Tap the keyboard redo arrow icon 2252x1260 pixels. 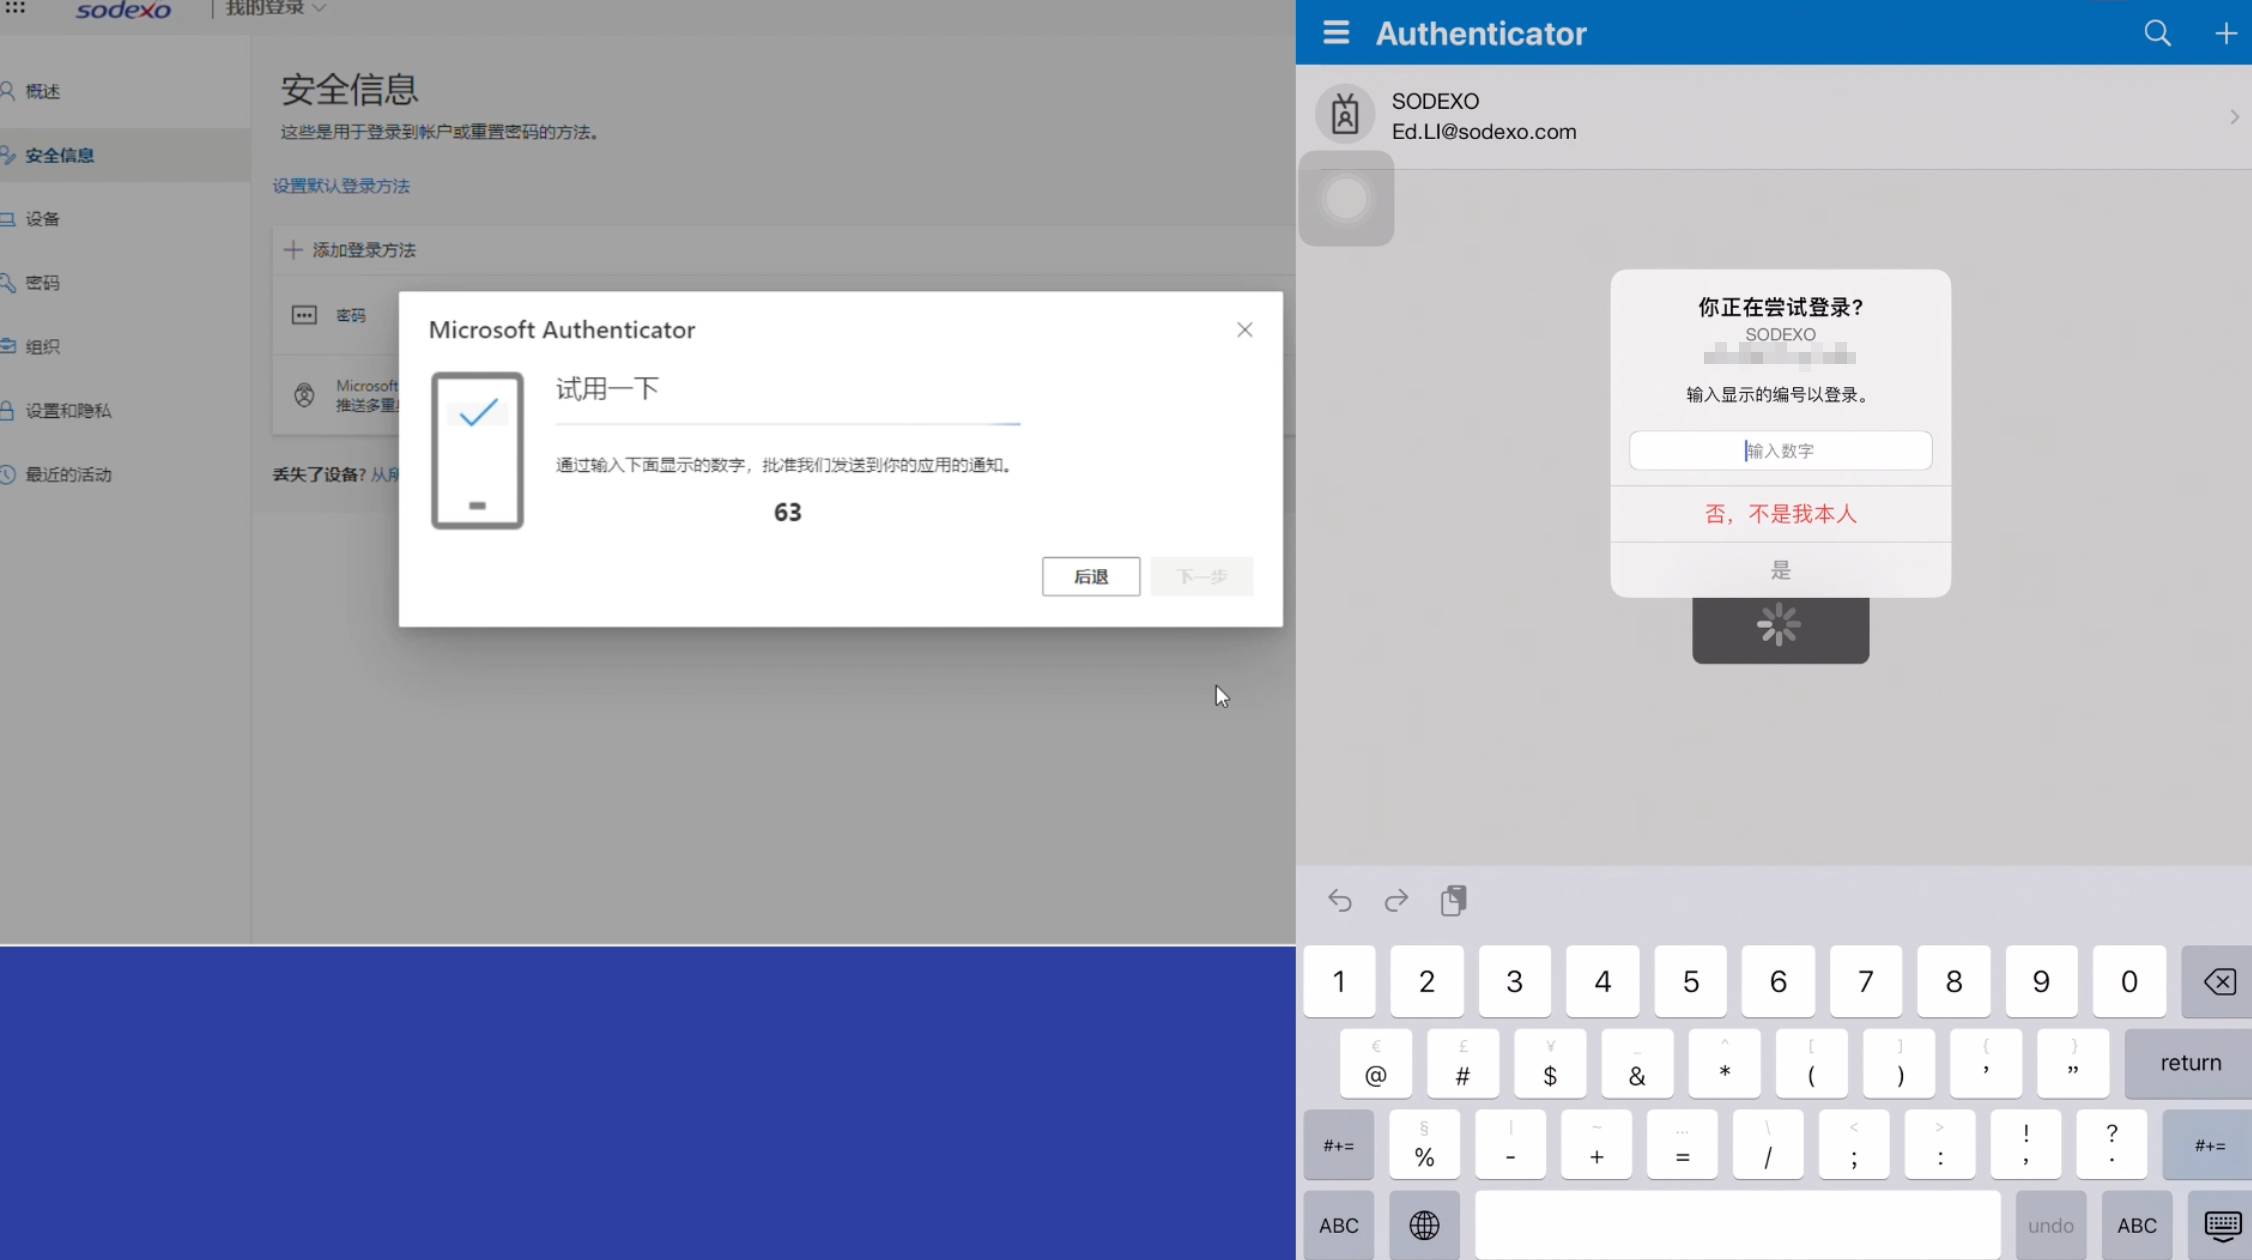[x=1396, y=900]
